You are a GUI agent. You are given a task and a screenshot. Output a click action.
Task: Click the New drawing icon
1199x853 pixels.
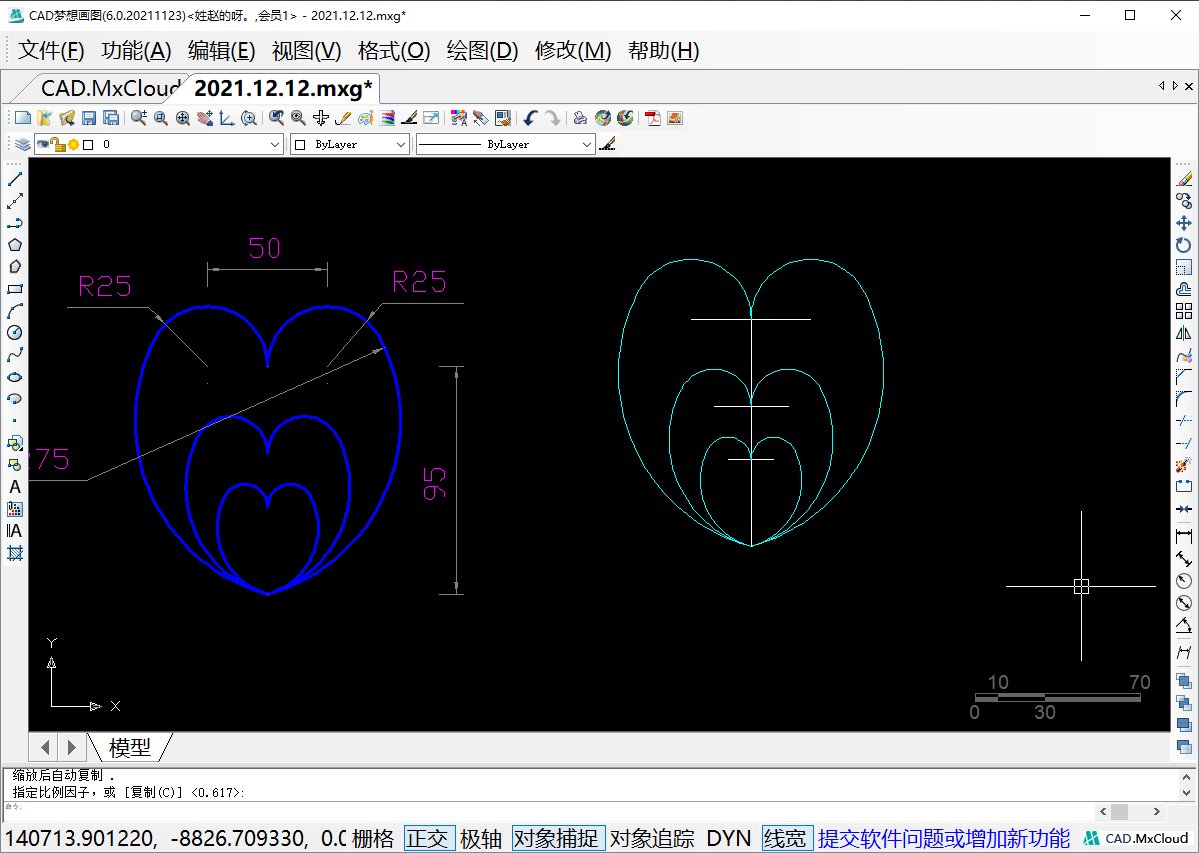(23, 118)
